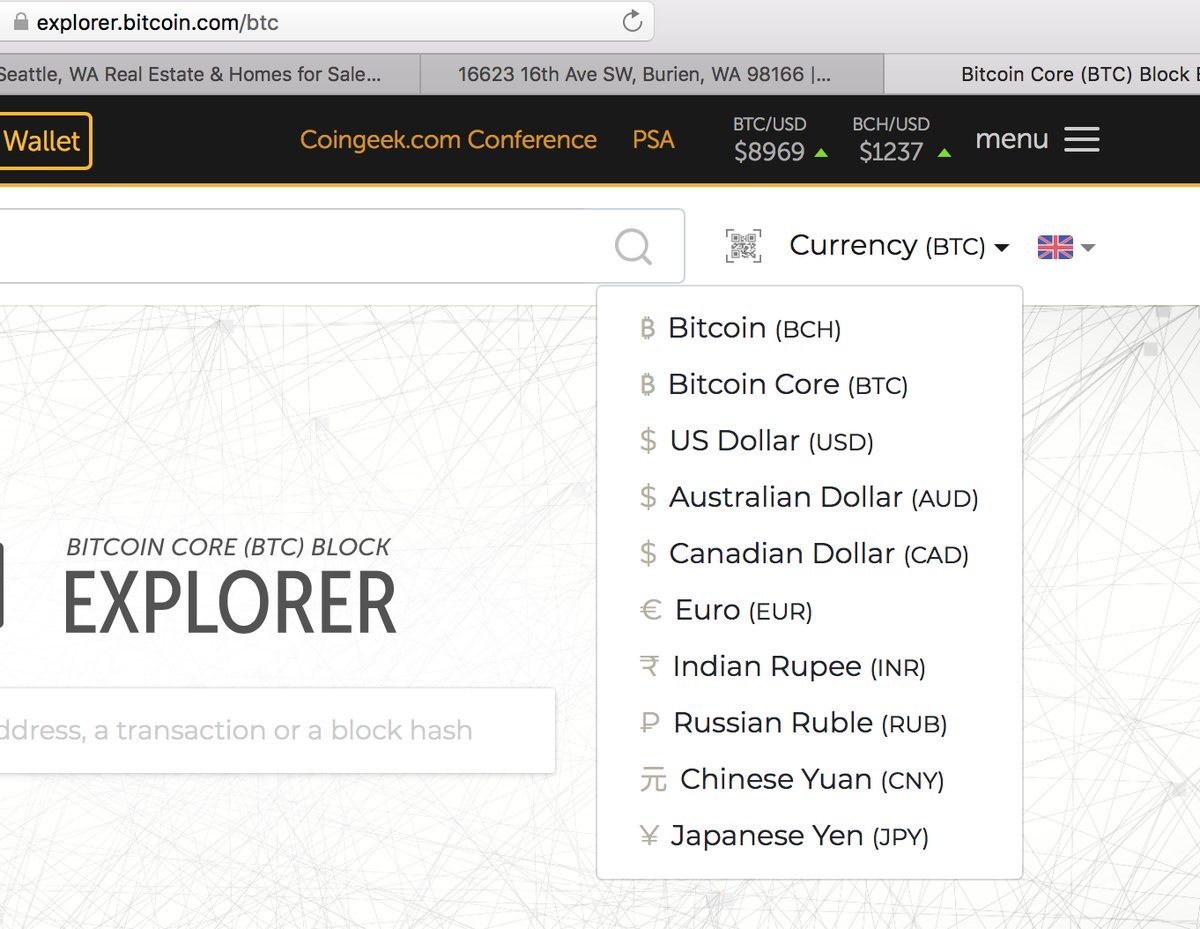Click the yuan symbol icon
The image size is (1200, 929).
pos(653,779)
